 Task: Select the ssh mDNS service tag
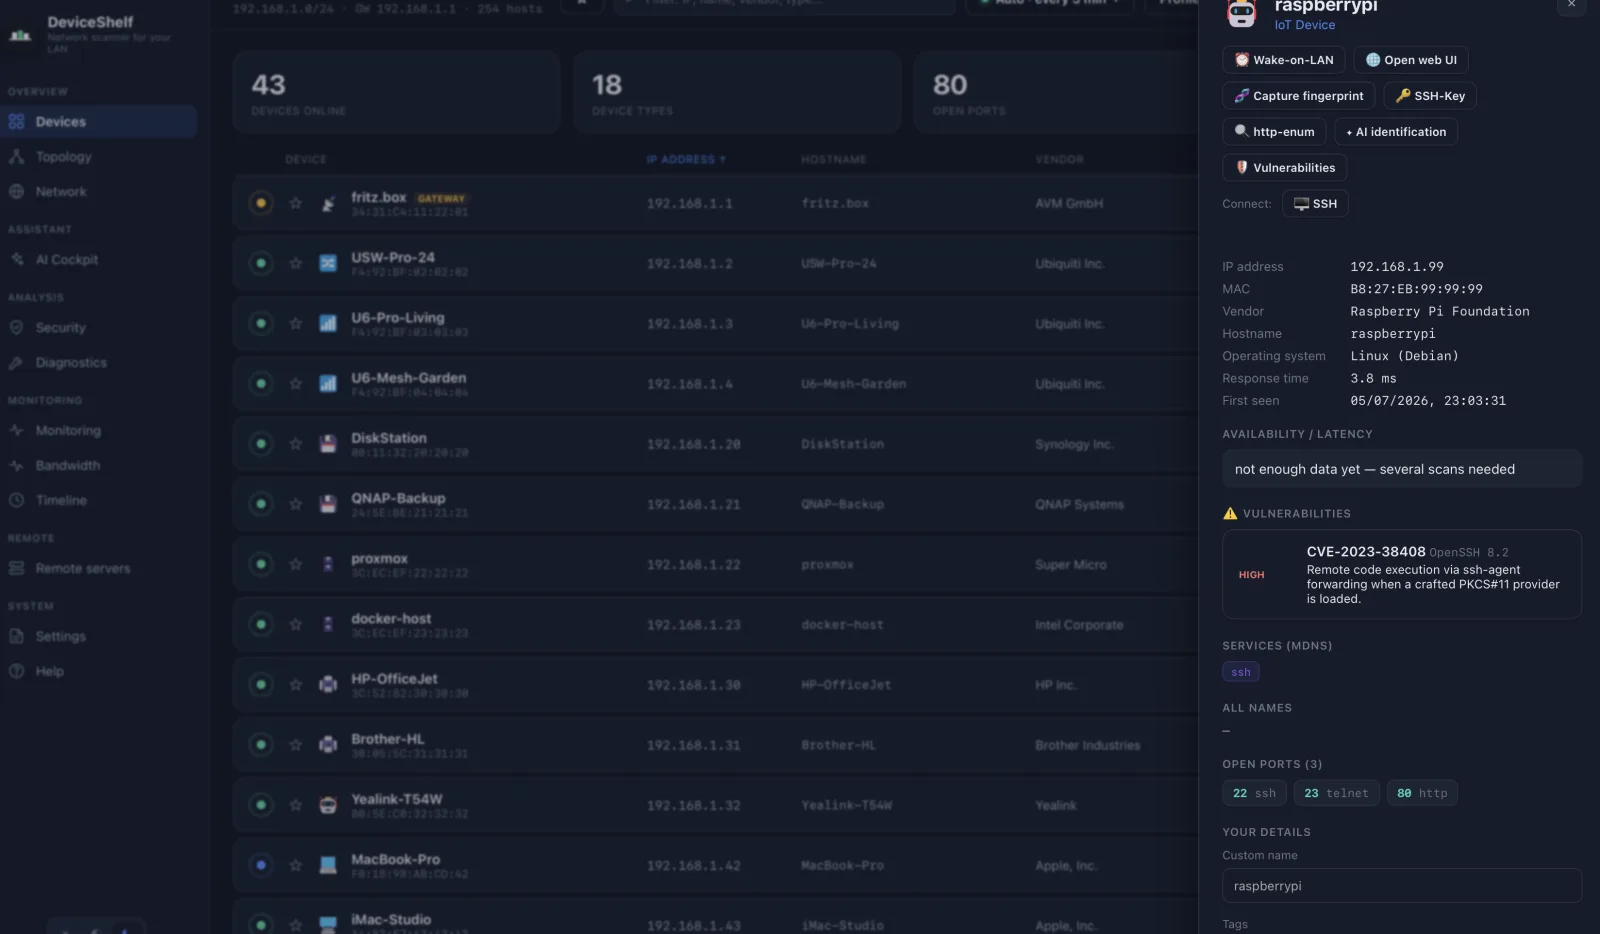1240,672
